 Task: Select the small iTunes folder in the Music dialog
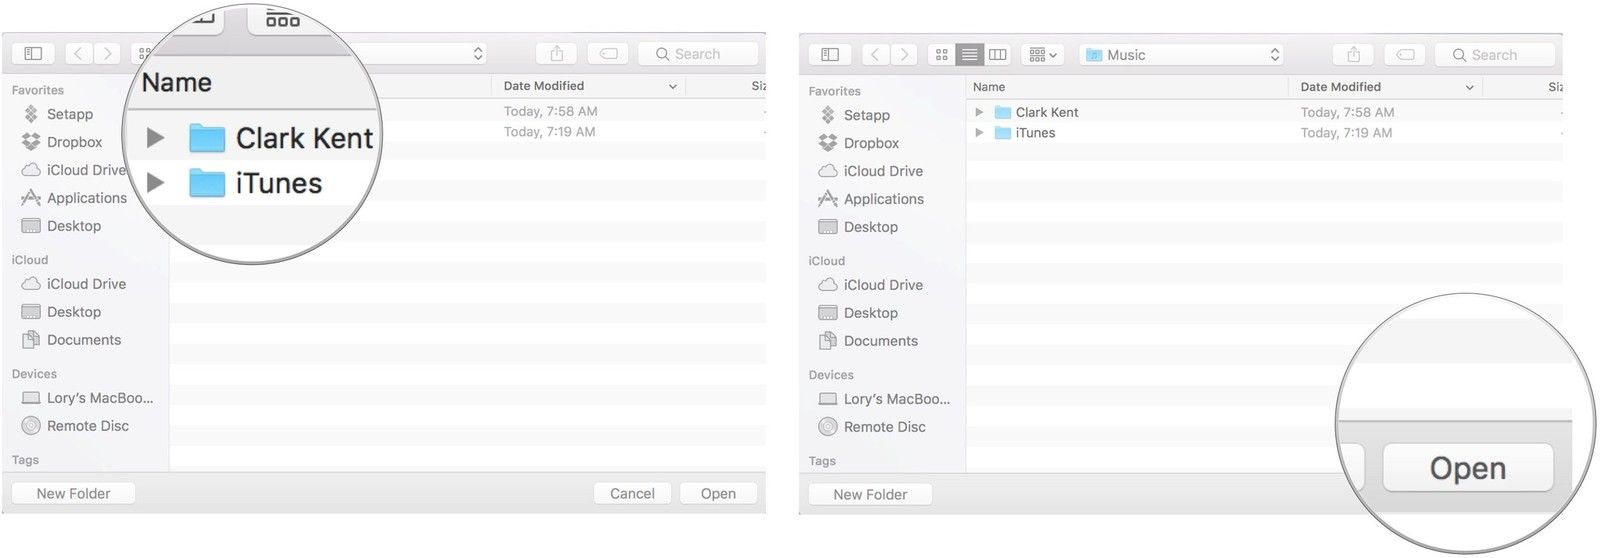coord(1034,133)
